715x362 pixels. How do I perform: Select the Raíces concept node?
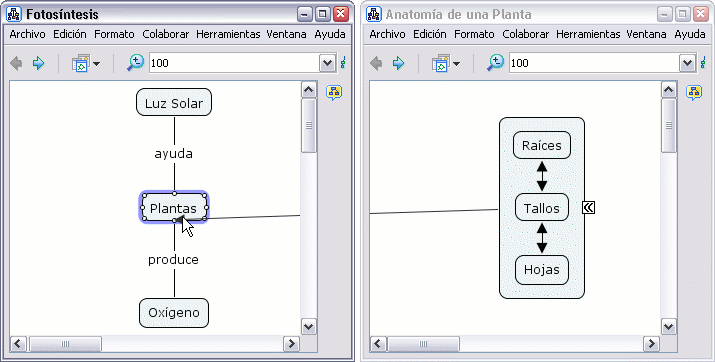click(542, 145)
